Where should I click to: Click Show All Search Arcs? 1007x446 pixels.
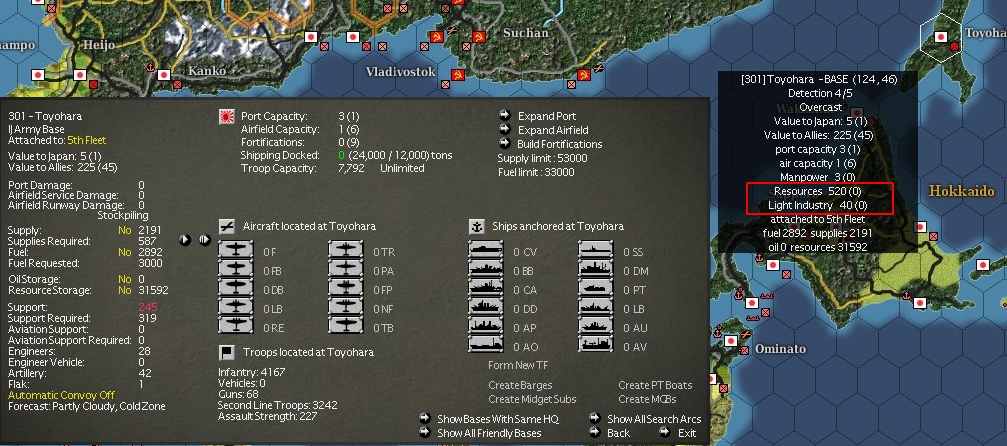pos(654,419)
